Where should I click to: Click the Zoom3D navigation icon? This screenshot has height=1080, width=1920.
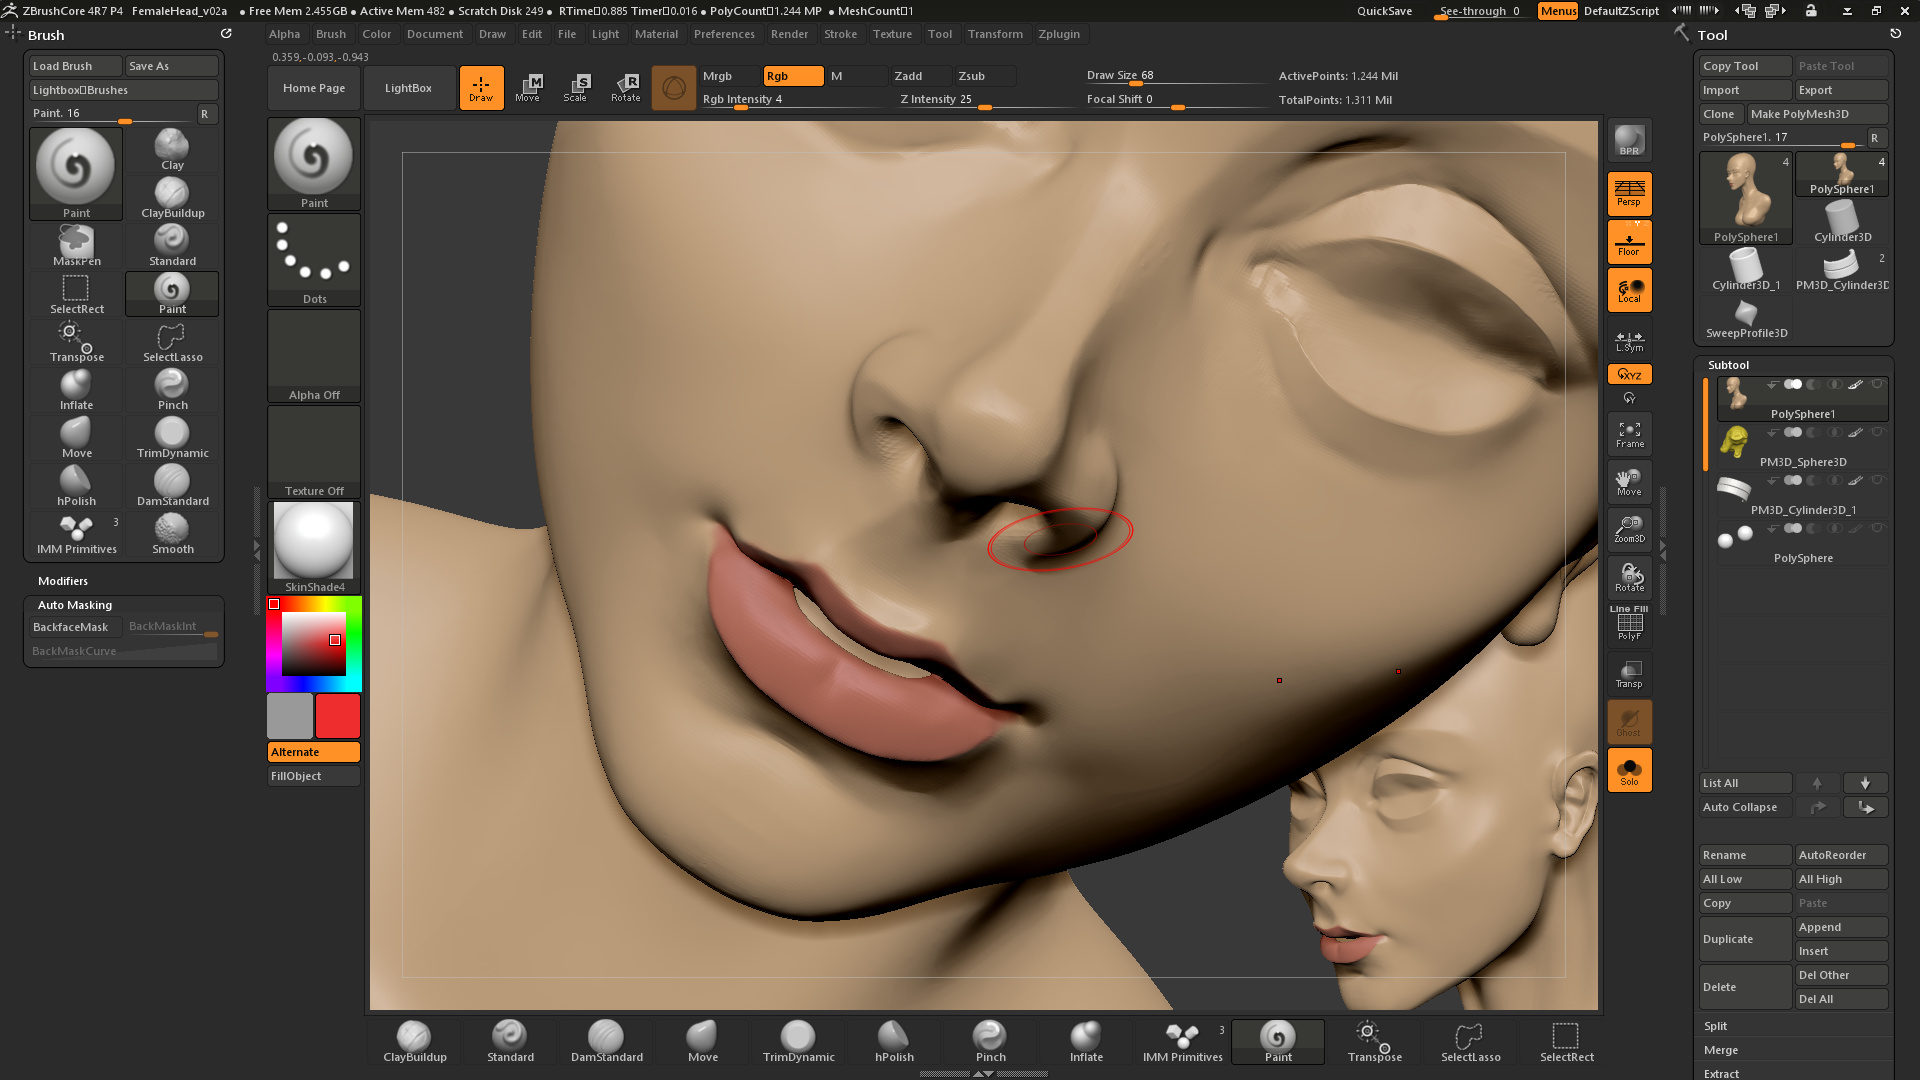pos(1629,529)
